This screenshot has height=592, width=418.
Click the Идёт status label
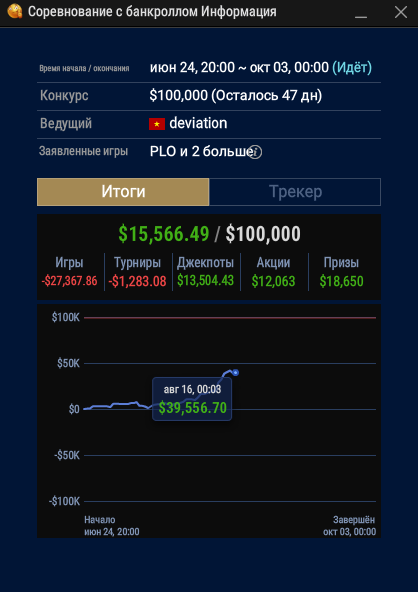point(352,68)
